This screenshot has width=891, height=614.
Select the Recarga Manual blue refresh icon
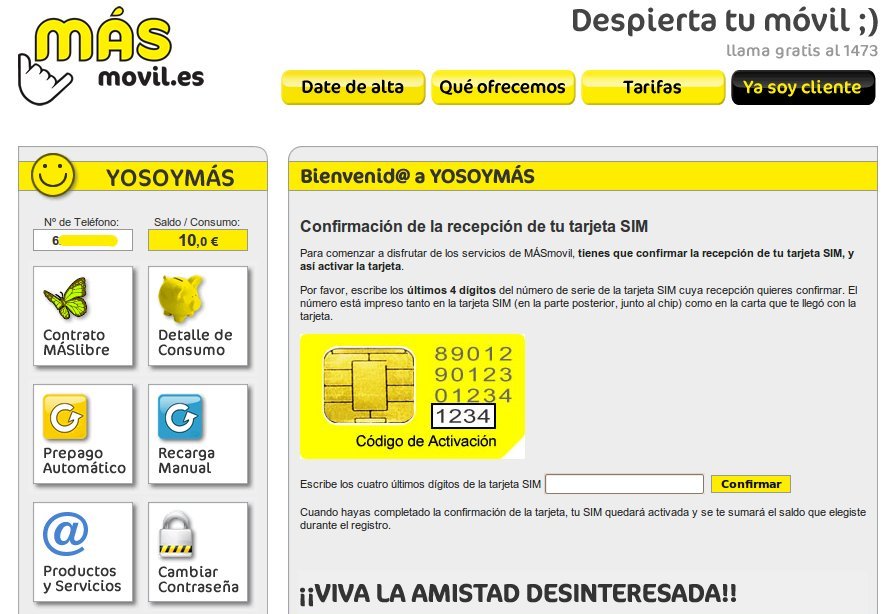180,417
